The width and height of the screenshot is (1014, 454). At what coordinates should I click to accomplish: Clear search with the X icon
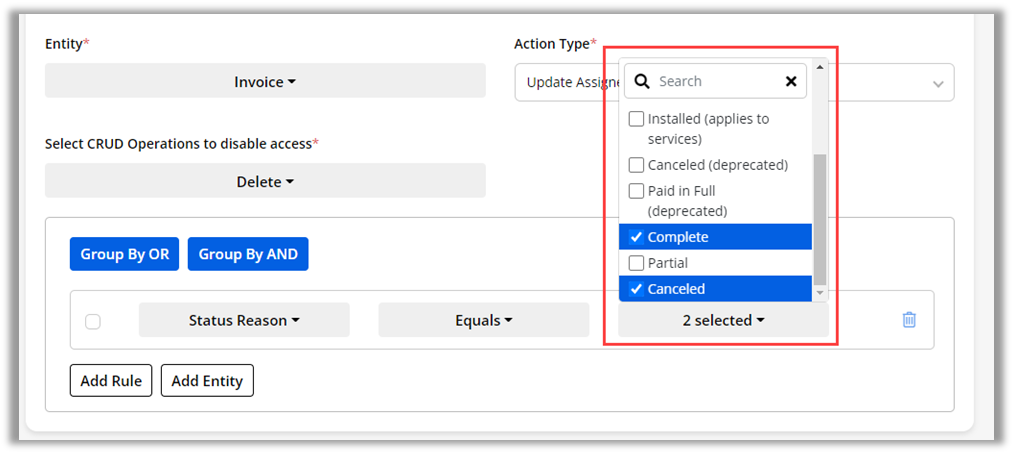[790, 82]
